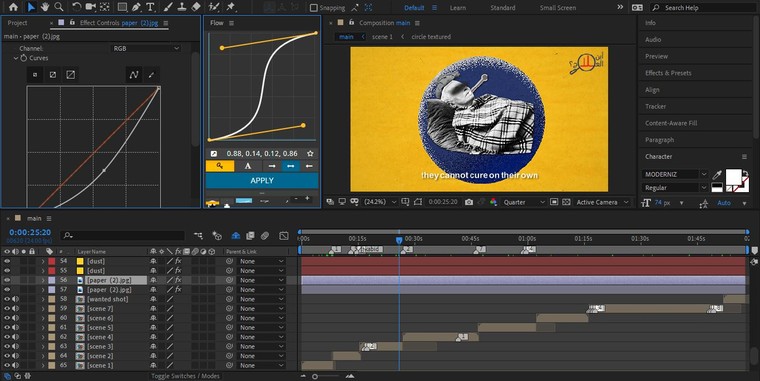The height and width of the screenshot is (381, 760).
Task: Select the Pen tool
Action: coord(136,7)
